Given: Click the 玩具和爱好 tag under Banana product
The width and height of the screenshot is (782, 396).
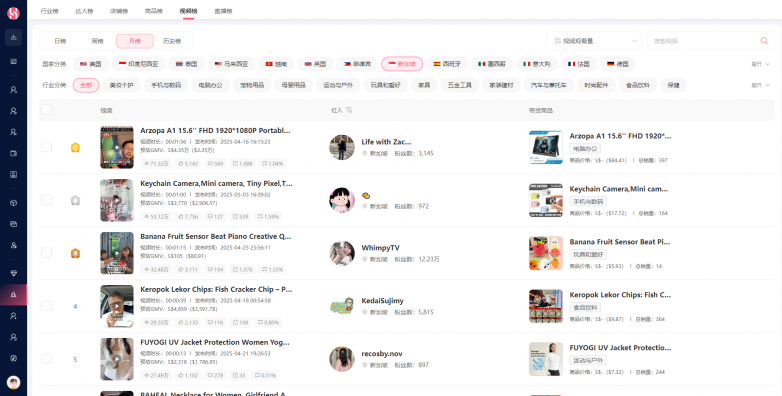Looking at the screenshot, I should [x=588, y=254].
